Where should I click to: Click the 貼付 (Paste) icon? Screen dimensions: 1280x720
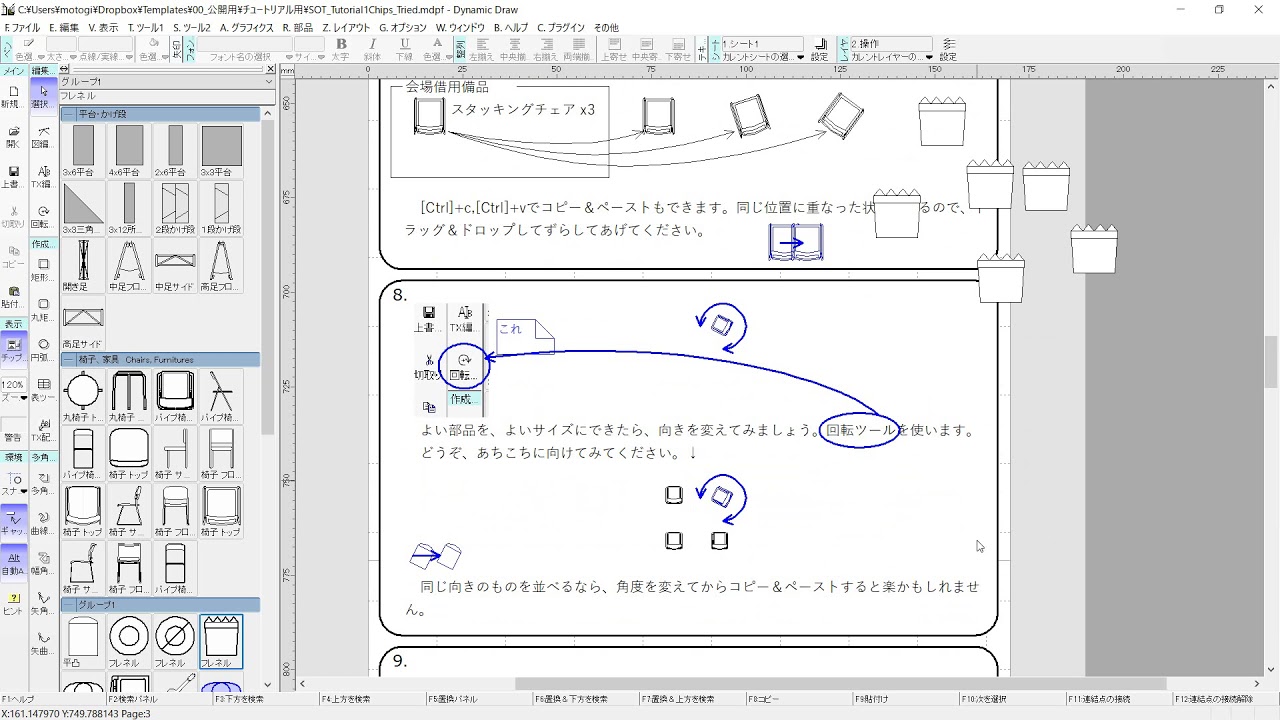point(13,296)
